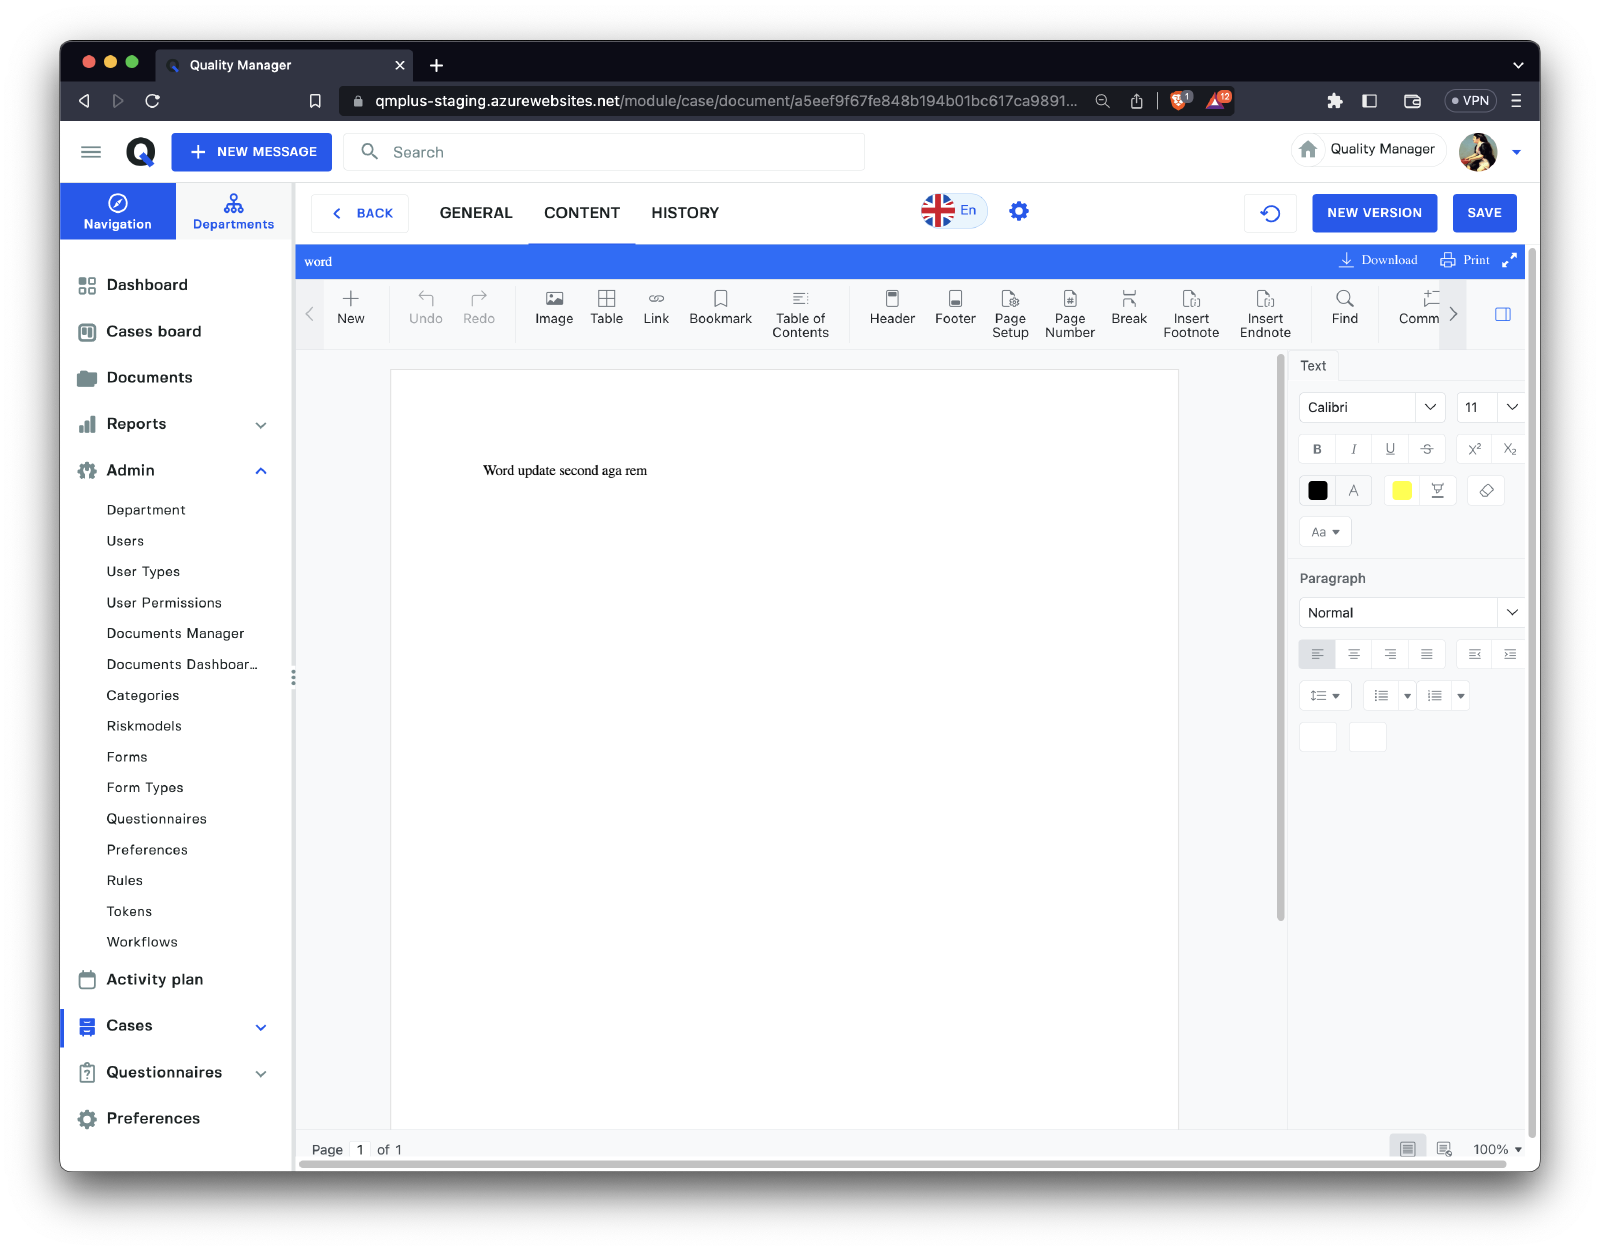Enable center paragraph alignment
Image resolution: width=1600 pixels, height=1251 pixels.
[x=1353, y=654]
